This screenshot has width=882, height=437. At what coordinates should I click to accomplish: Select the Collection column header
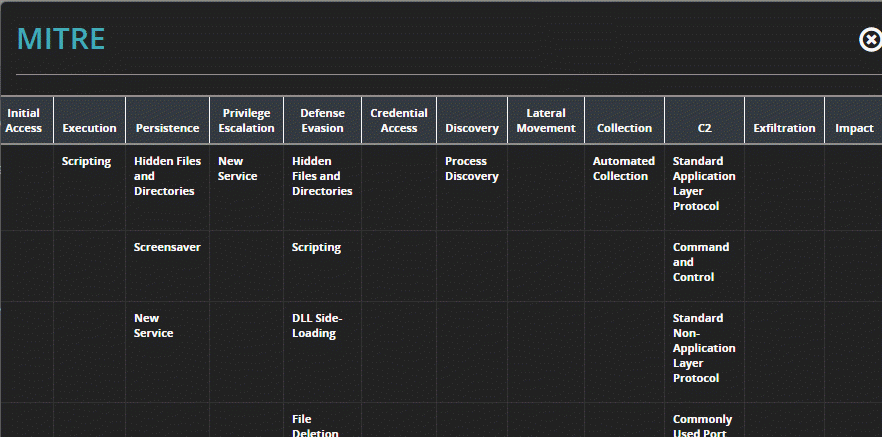tap(624, 120)
